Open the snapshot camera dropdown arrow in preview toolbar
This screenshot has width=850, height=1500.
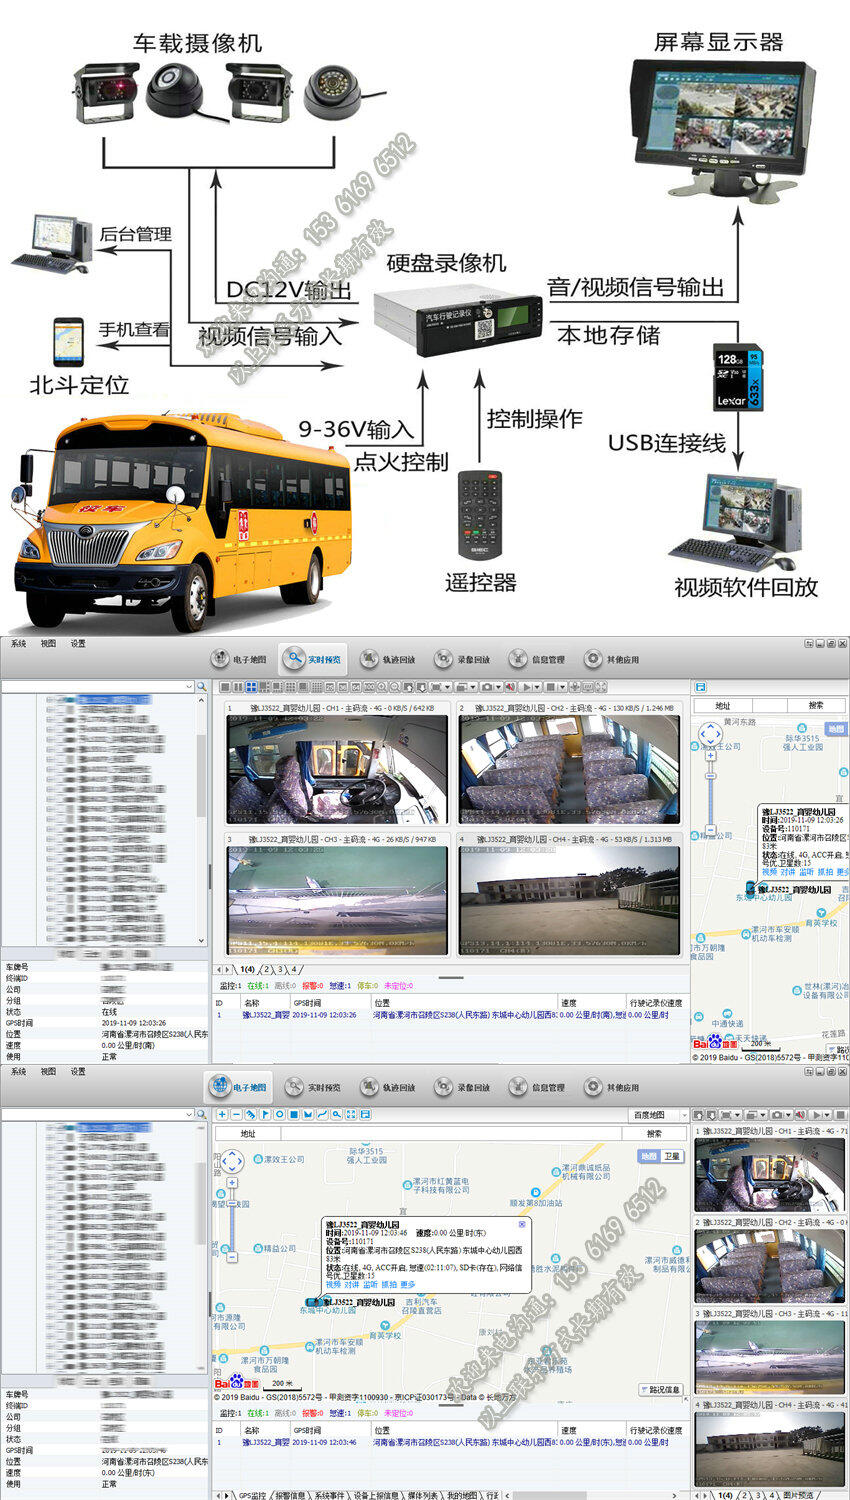tap(499, 687)
